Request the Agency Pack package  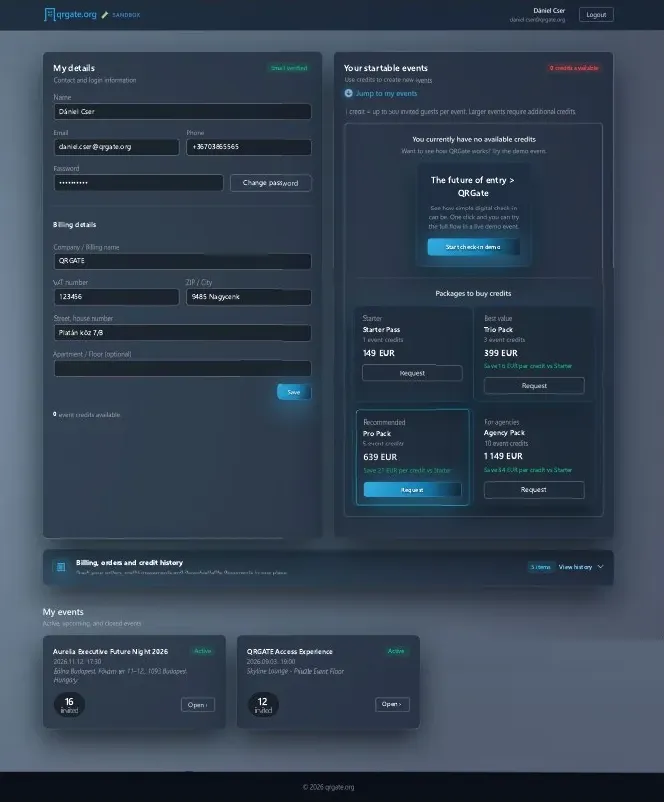[534, 490]
